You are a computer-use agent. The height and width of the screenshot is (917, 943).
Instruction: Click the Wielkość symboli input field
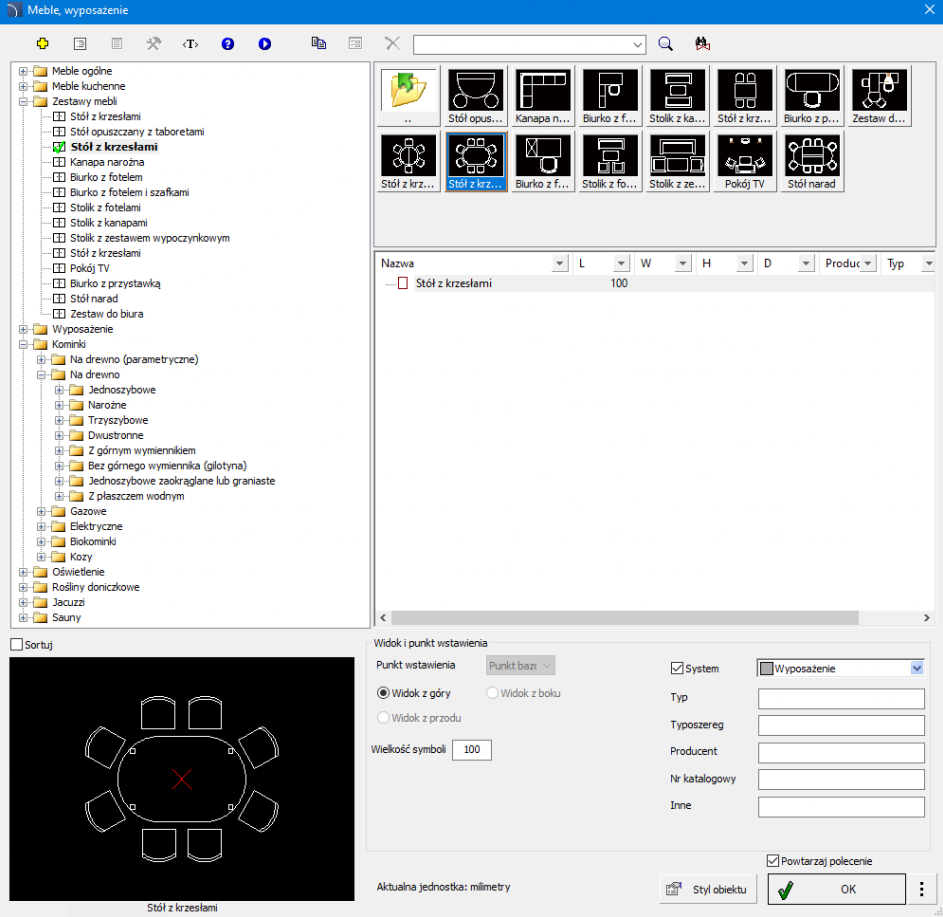coord(471,749)
